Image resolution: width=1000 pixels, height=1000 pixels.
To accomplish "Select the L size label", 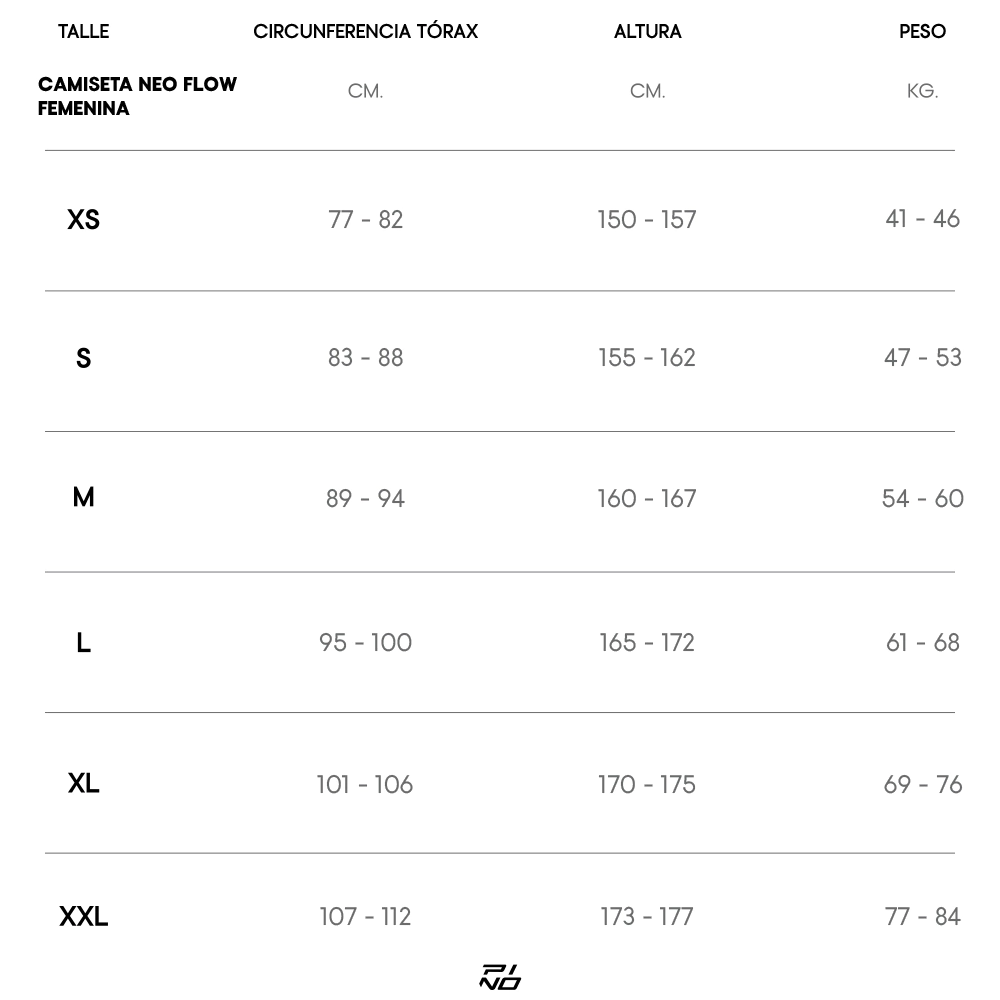I will [83, 643].
